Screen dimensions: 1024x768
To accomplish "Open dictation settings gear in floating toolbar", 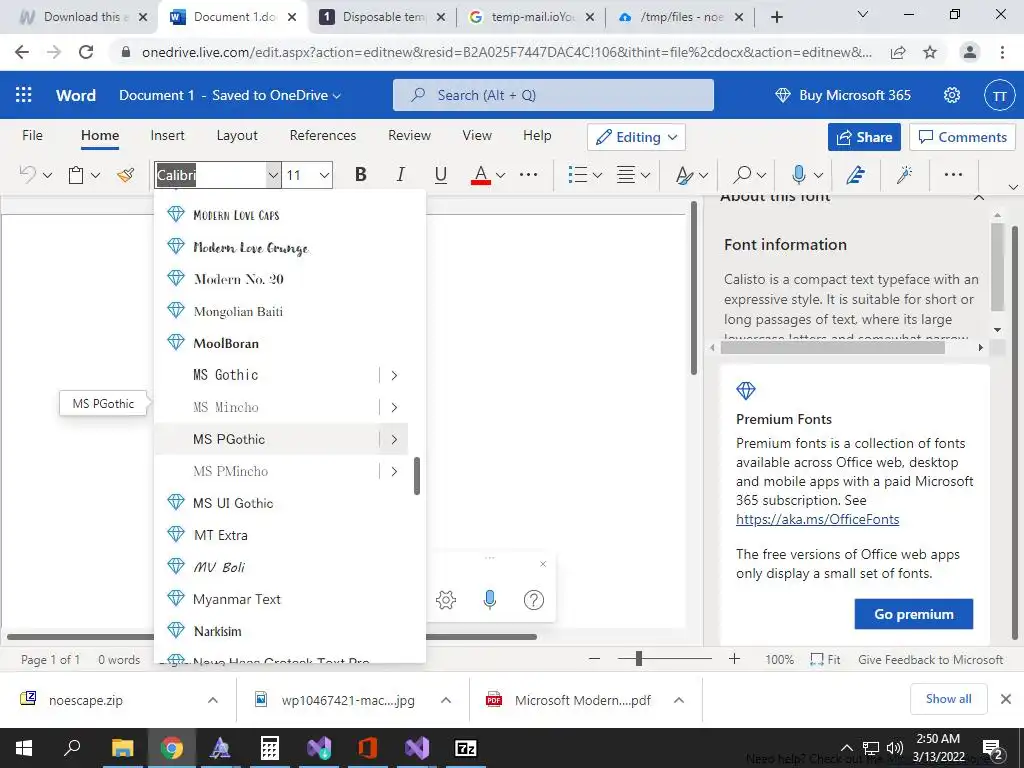I will pos(445,600).
